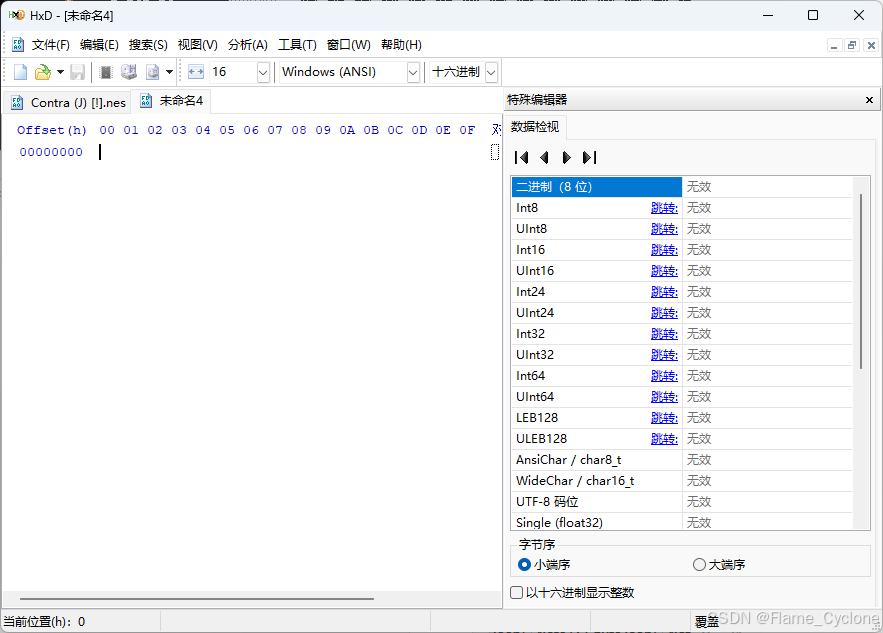Open the 十六进制 offset base dropdown

click(489, 71)
